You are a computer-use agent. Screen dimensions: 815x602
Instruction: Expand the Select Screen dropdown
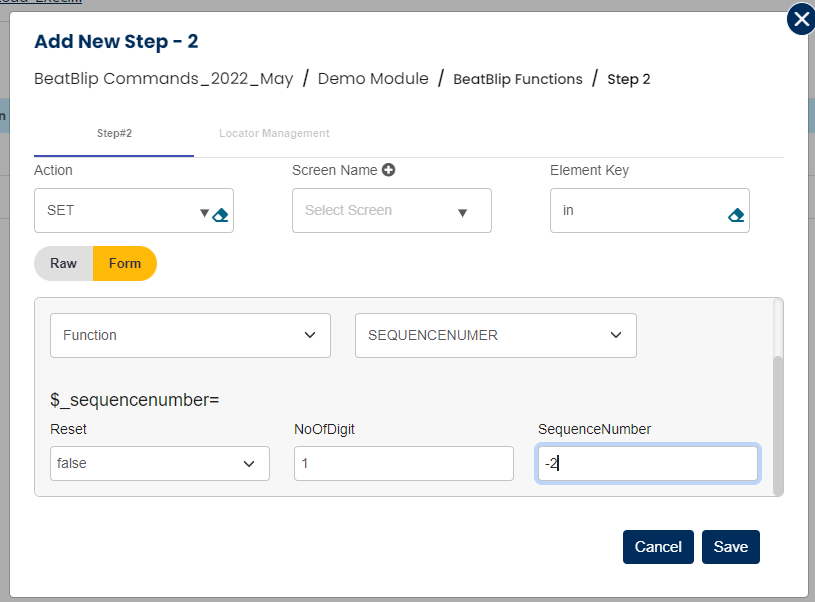[x=462, y=212]
